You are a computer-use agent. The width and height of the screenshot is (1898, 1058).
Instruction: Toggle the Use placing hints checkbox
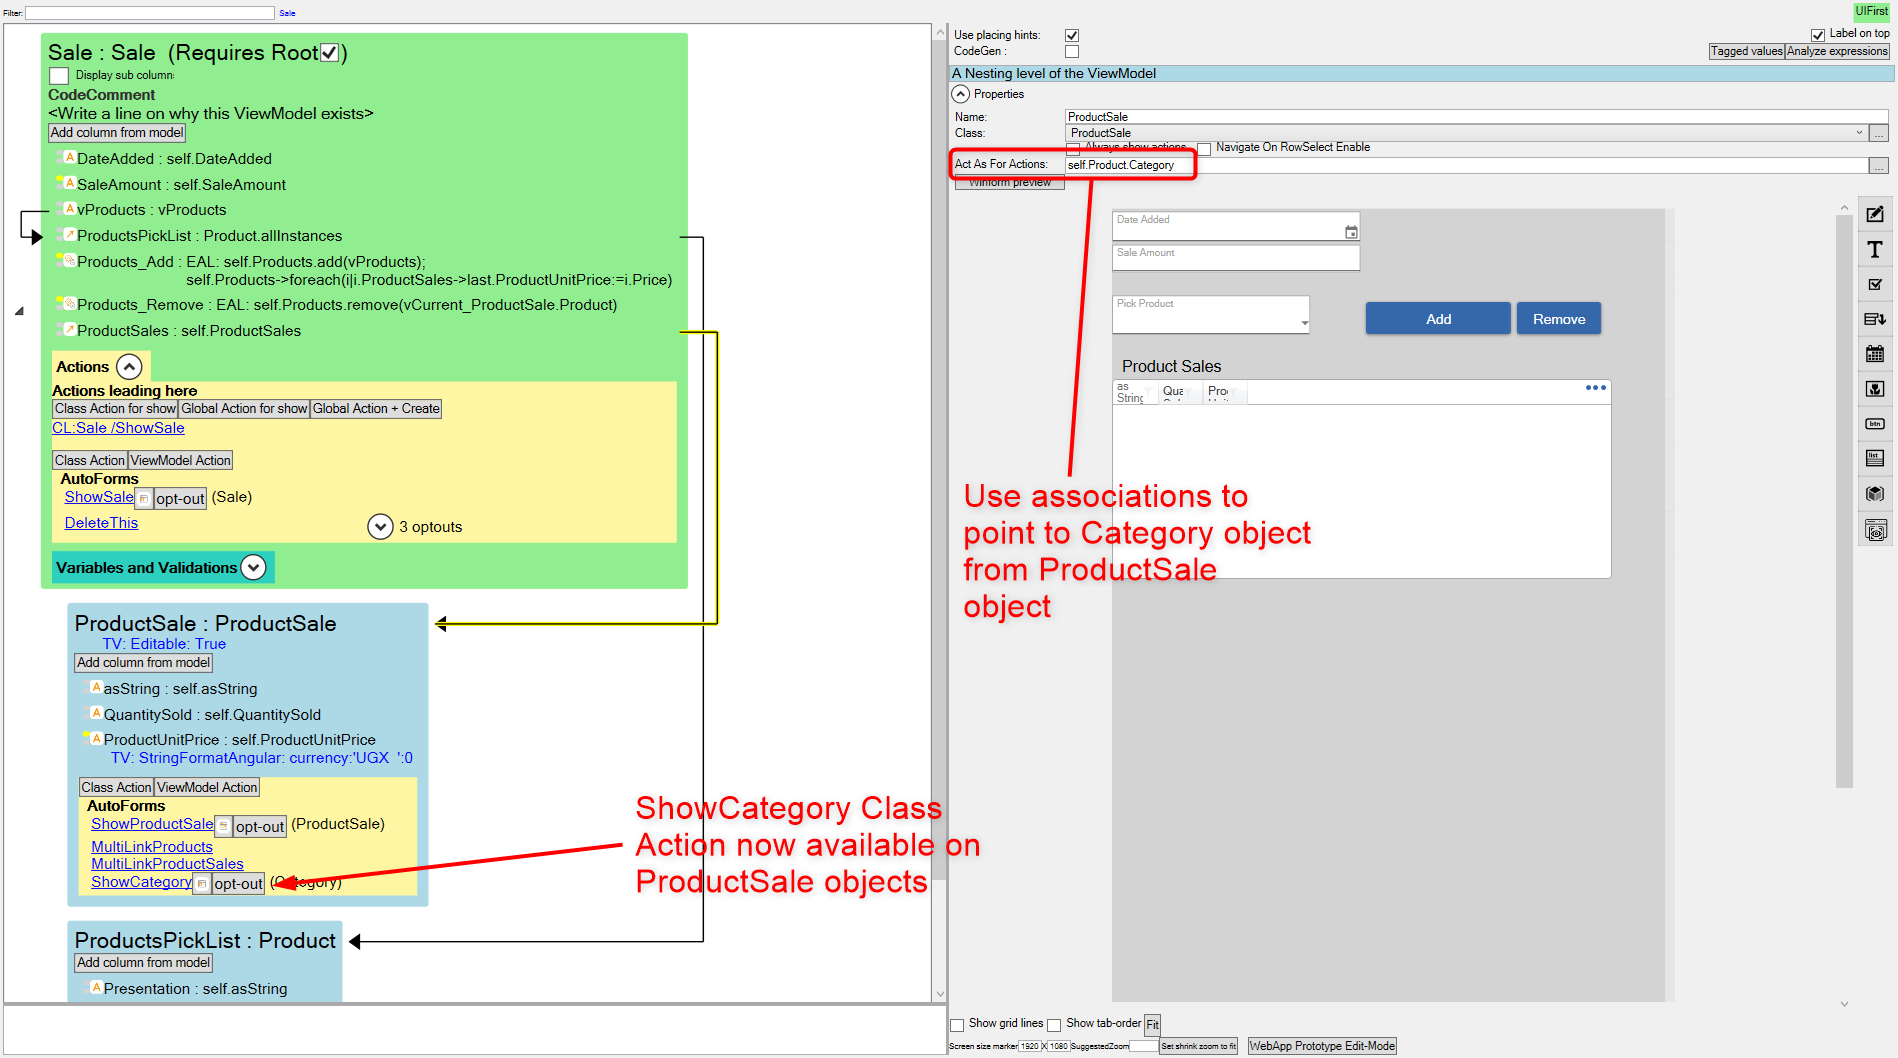click(1072, 36)
